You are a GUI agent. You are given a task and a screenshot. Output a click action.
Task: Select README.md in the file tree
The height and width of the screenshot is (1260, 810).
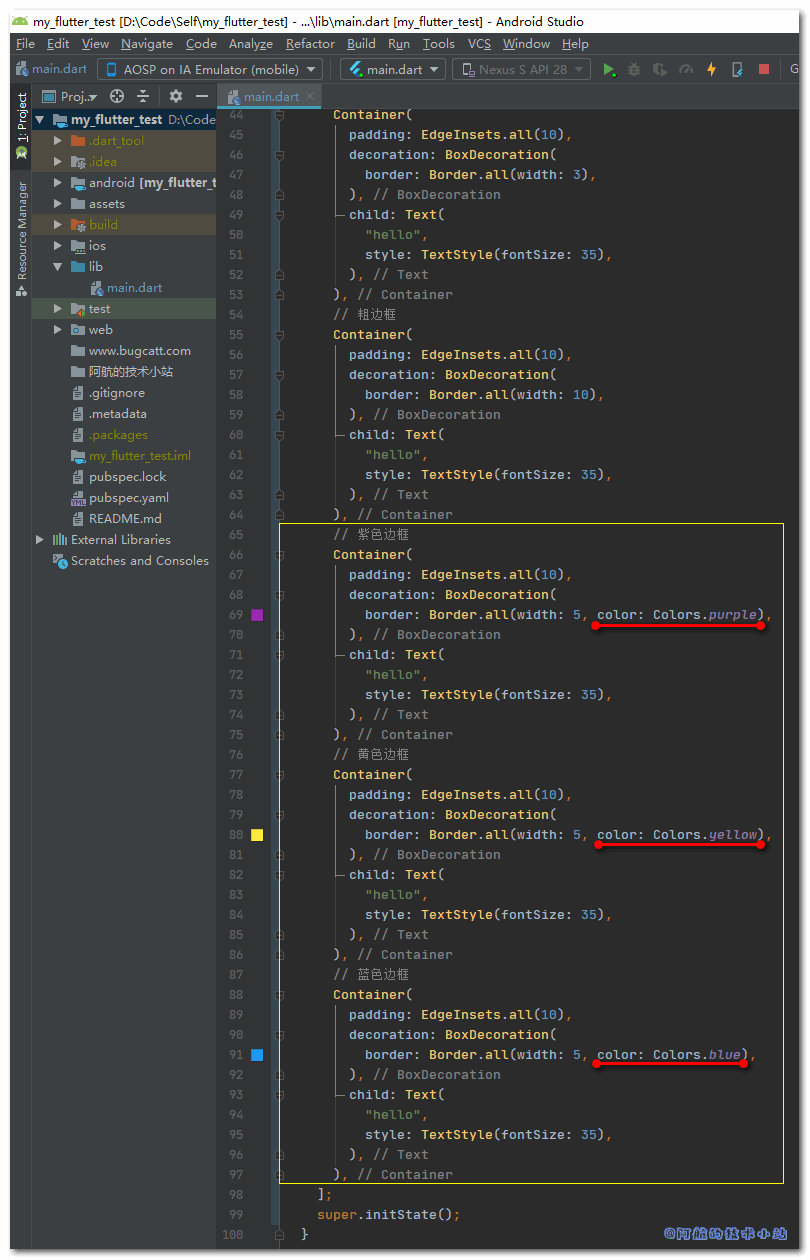tap(124, 519)
